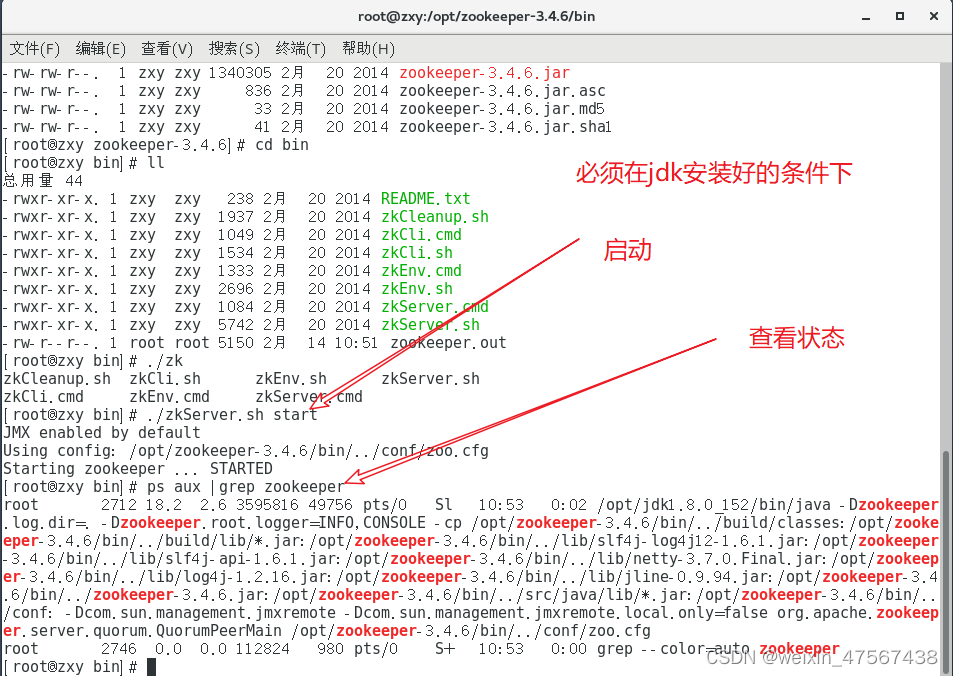
Task: Click the green zkEnv.sh filename
Action: tap(417, 289)
